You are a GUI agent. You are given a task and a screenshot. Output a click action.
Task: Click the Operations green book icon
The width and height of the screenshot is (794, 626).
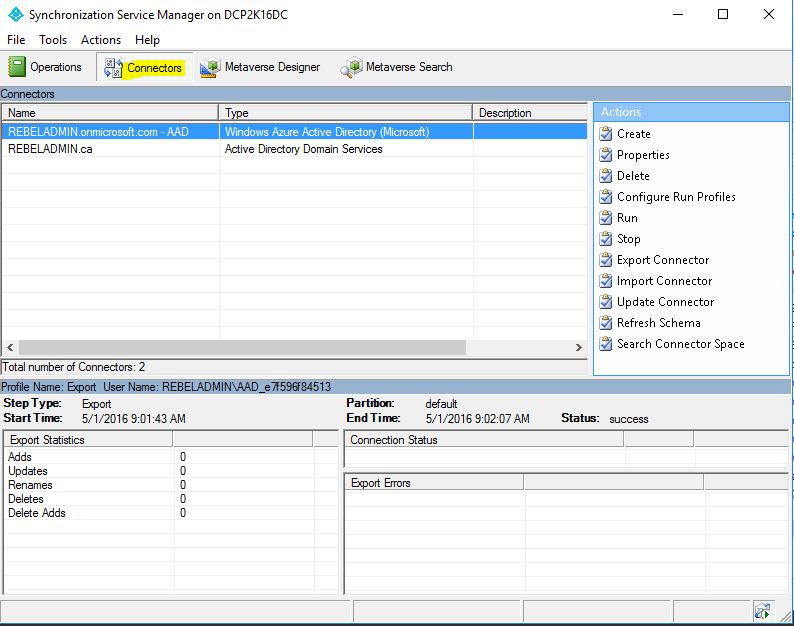17,67
